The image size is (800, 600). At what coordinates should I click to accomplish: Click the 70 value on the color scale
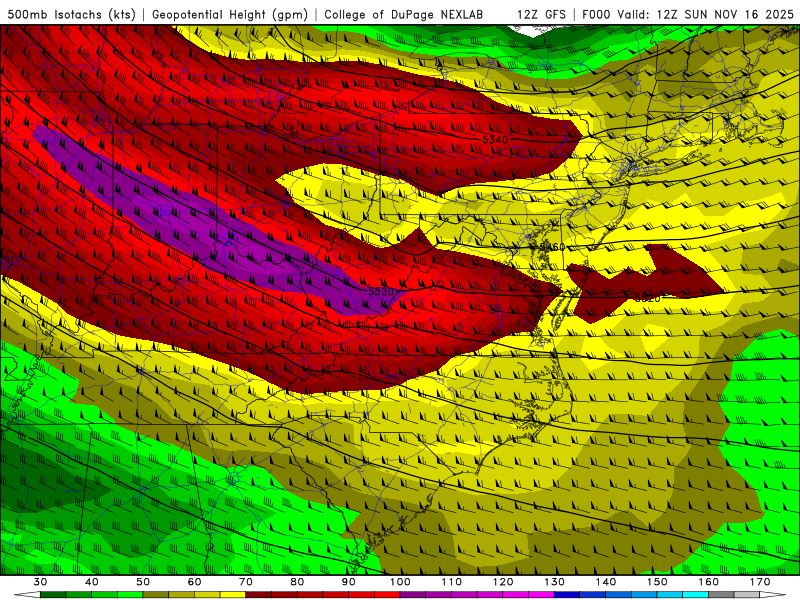(x=246, y=582)
